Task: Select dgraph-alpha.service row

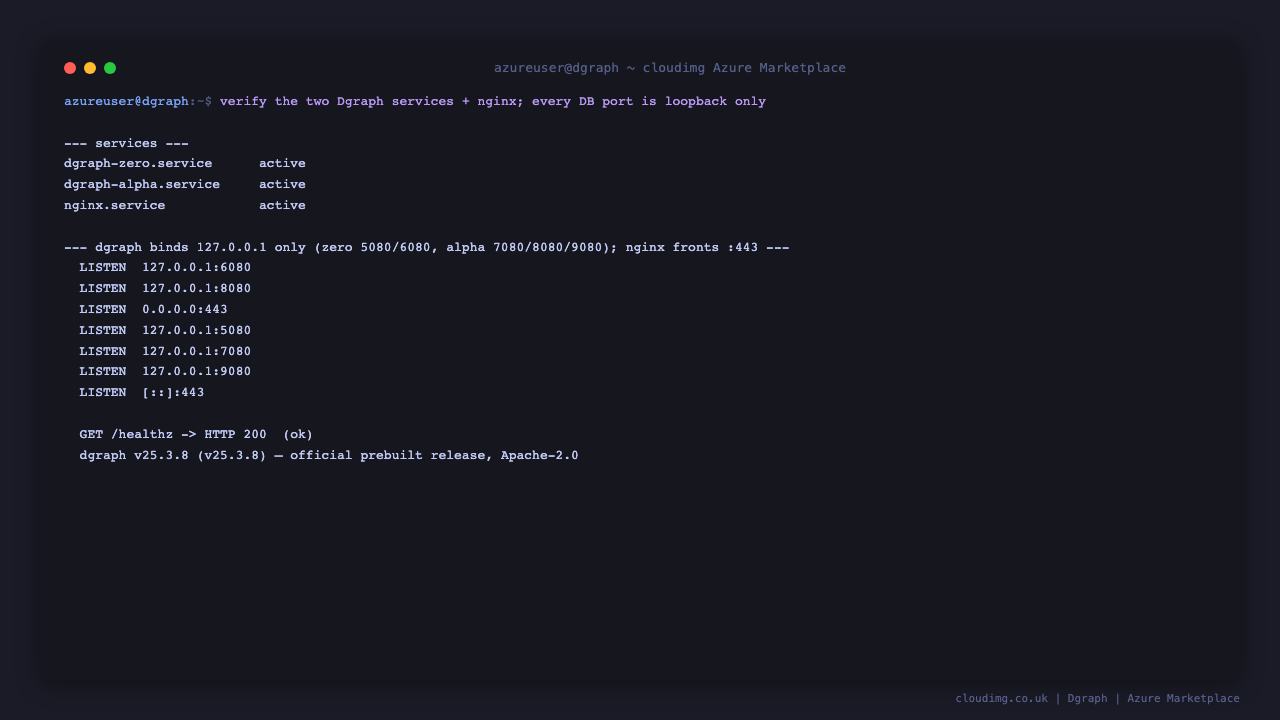Action: tap(185, 185)
